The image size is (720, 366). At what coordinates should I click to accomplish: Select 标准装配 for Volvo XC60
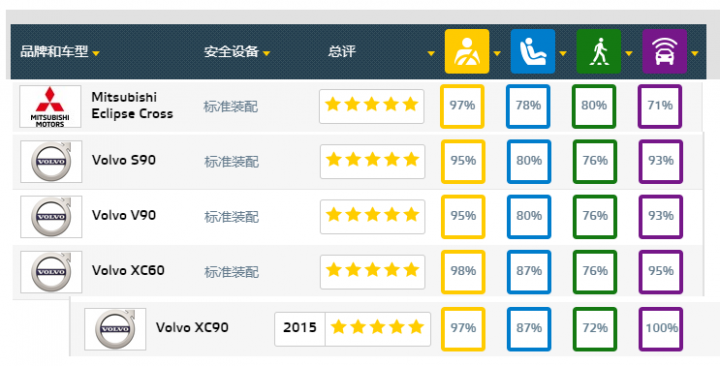(x=231, y=272)
